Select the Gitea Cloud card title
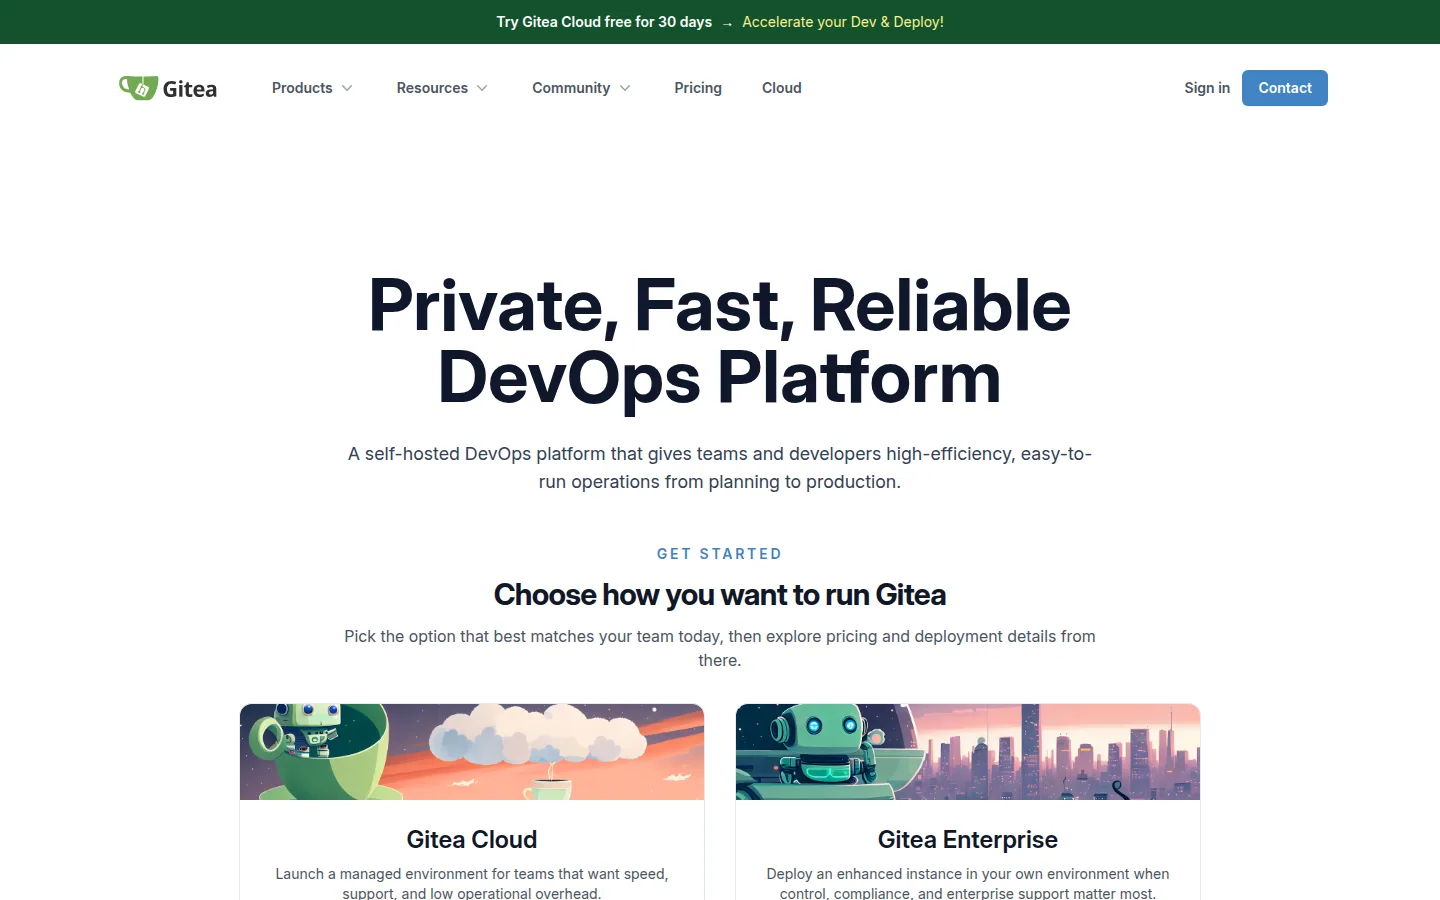 coord(472,840)
